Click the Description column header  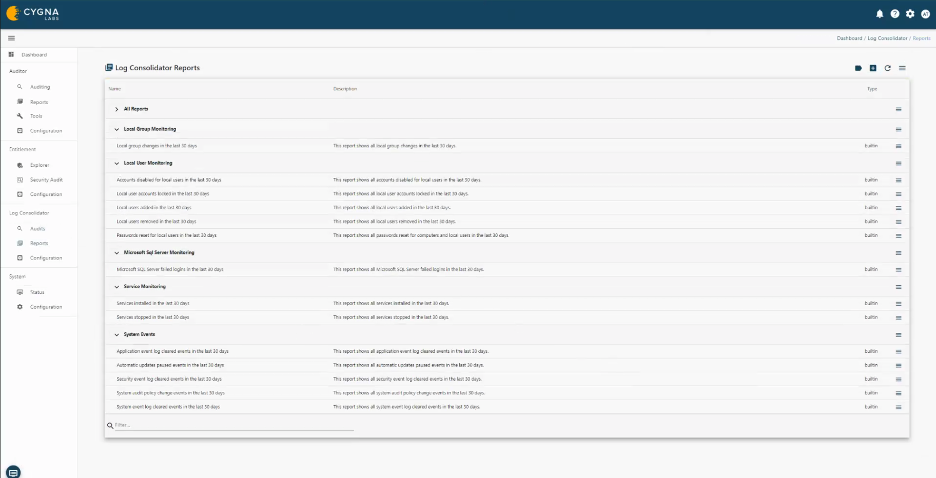(x=345, y=89)
